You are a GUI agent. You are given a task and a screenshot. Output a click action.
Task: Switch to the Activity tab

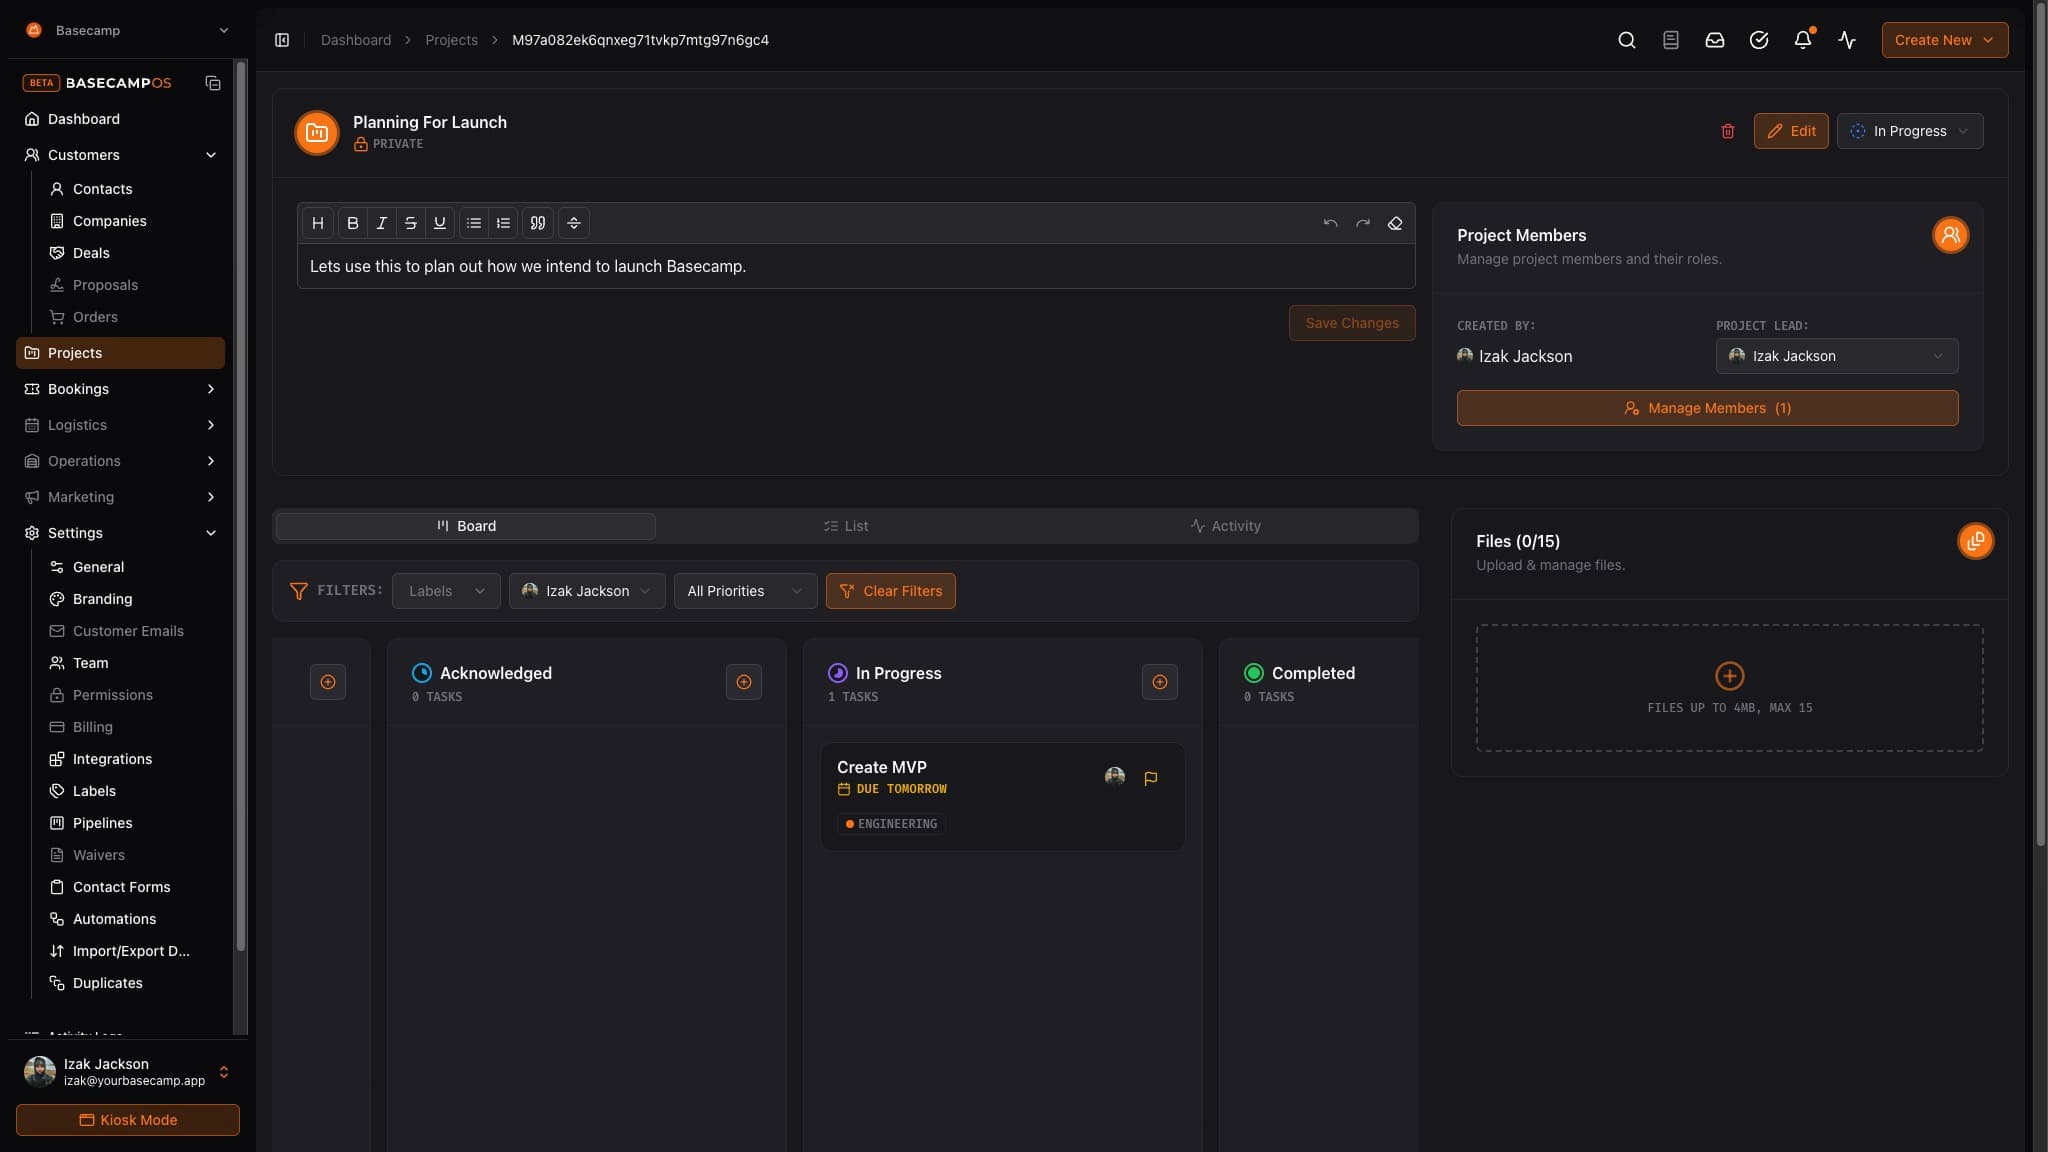tap(1225, 526)
